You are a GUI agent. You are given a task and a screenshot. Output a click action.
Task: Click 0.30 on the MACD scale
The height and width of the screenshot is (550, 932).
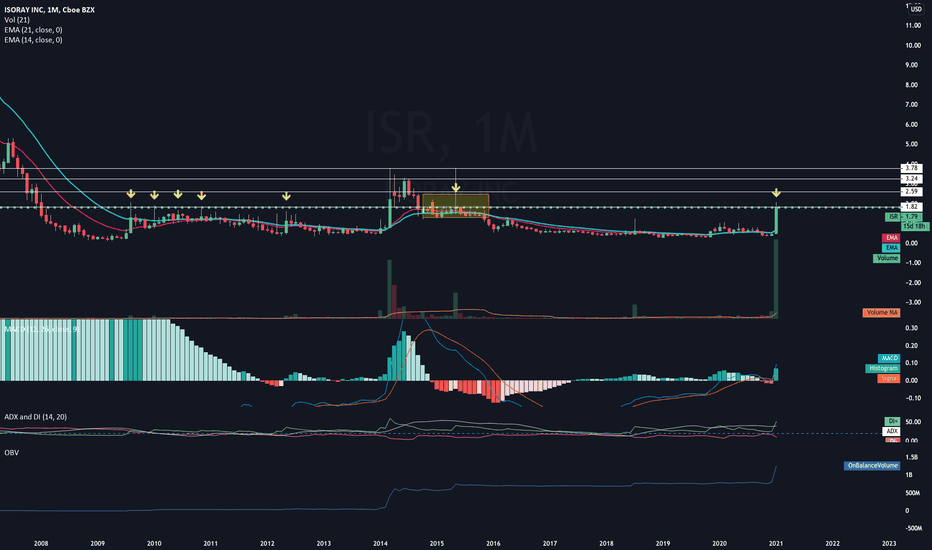click(911, 328)
